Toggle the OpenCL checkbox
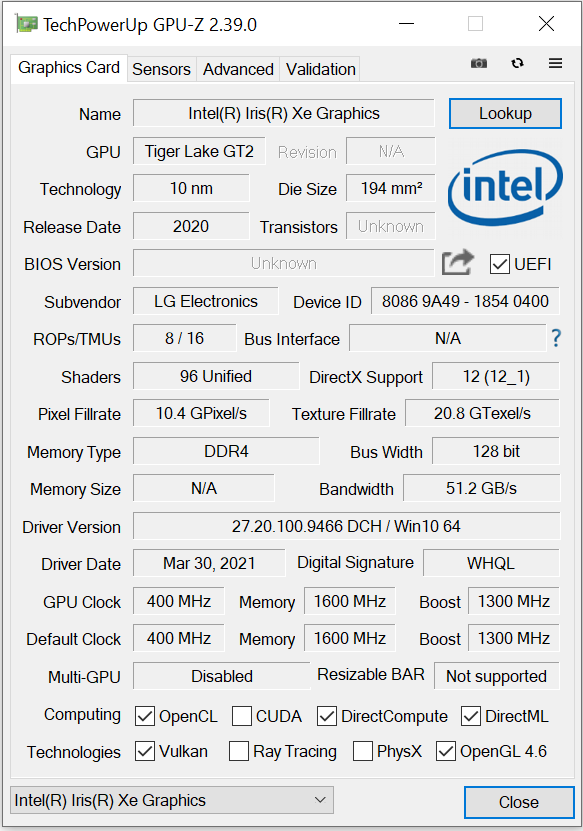Screen dimensions: 583x831 [145, 716]
